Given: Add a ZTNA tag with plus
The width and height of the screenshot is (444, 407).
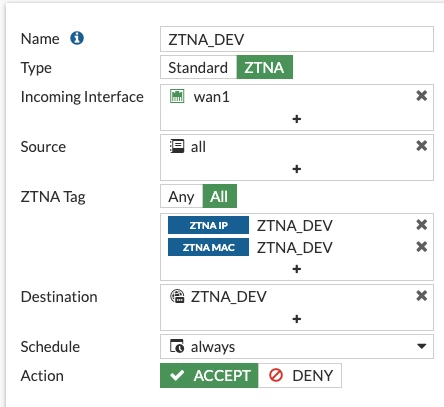Looking at the screenshot, I should tap(297, 269).
